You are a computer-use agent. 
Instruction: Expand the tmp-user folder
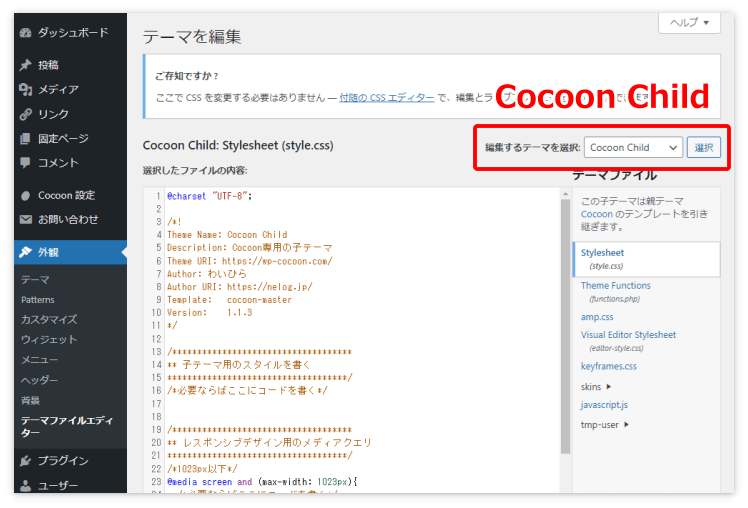605,425
